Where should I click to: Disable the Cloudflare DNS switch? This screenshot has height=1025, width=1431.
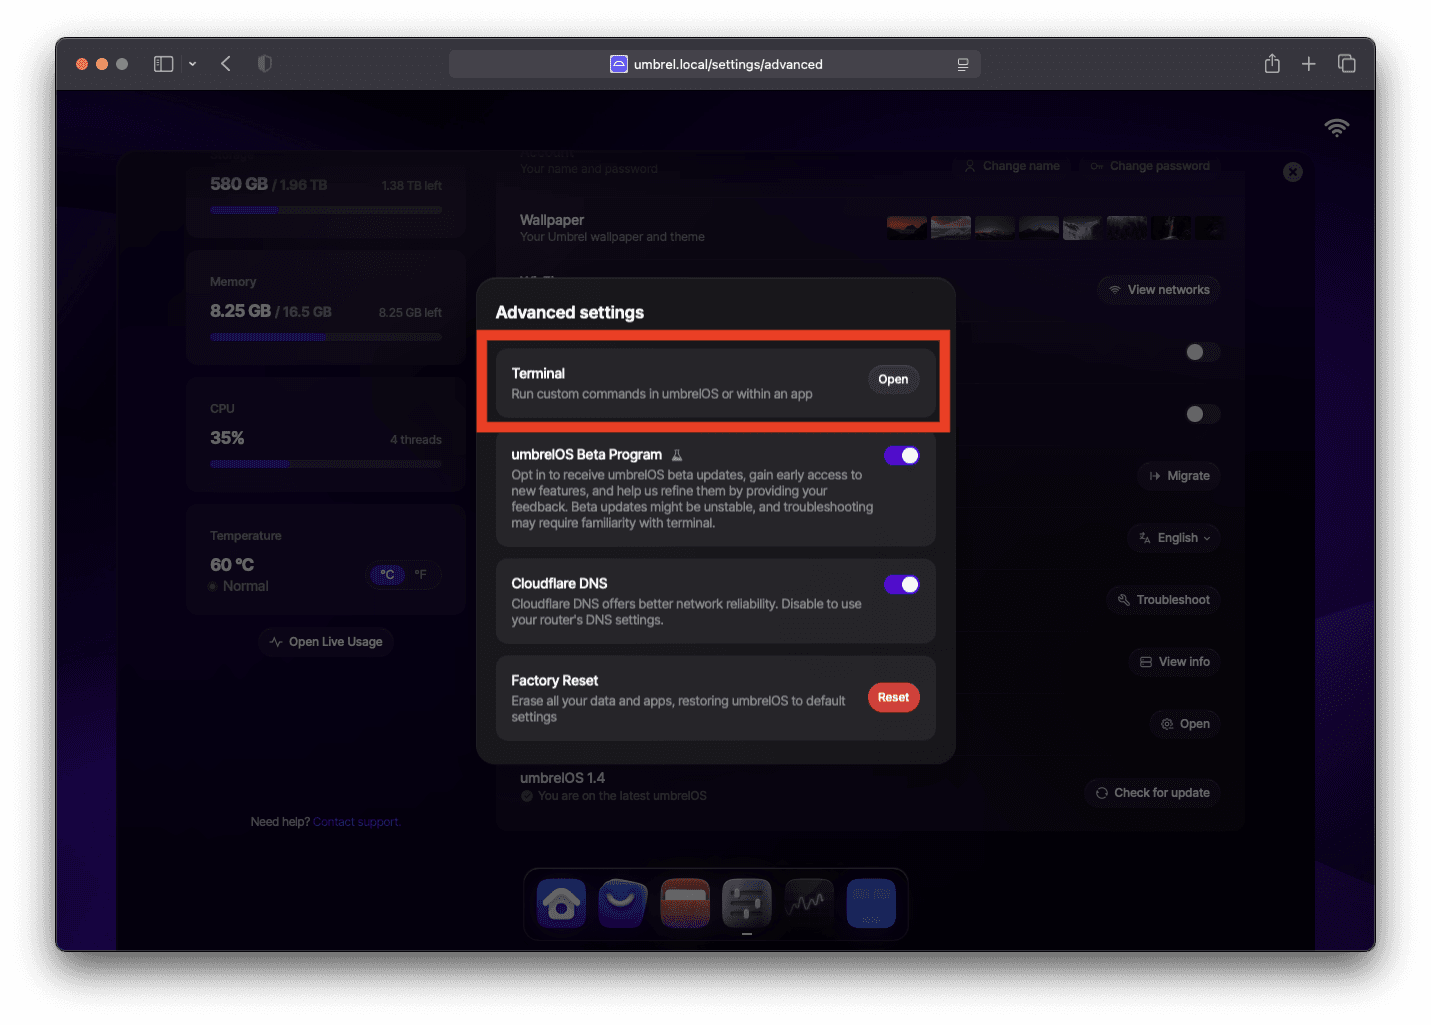(902, 585)
